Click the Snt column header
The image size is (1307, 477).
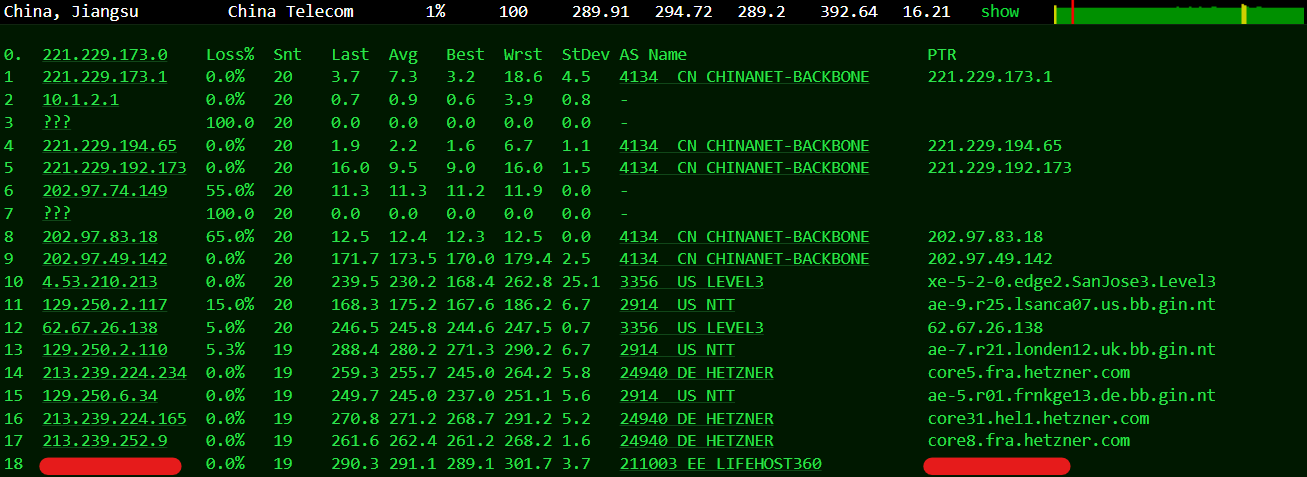click(287, 55)
